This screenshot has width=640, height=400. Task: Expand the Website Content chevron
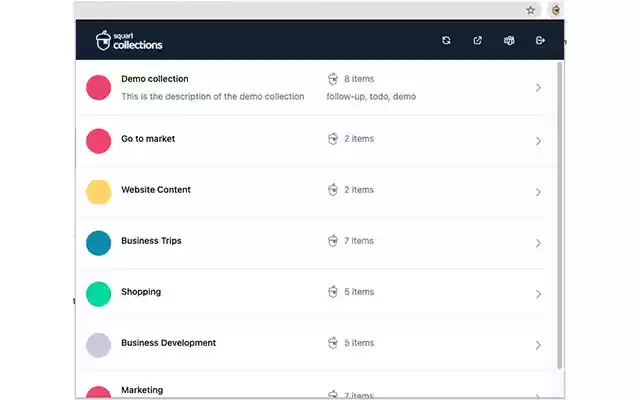coord(538,192)
